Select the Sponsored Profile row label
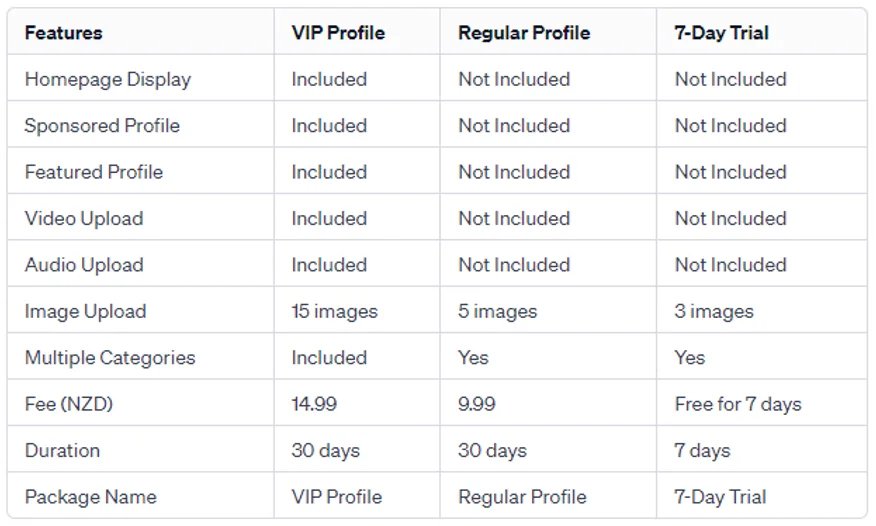Image resolution: width=876 pixels, height=526 pixels. 102,126
